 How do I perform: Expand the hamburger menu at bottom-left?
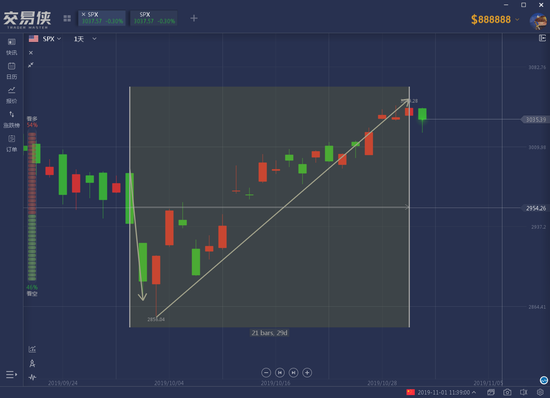[x=11, y=375]
